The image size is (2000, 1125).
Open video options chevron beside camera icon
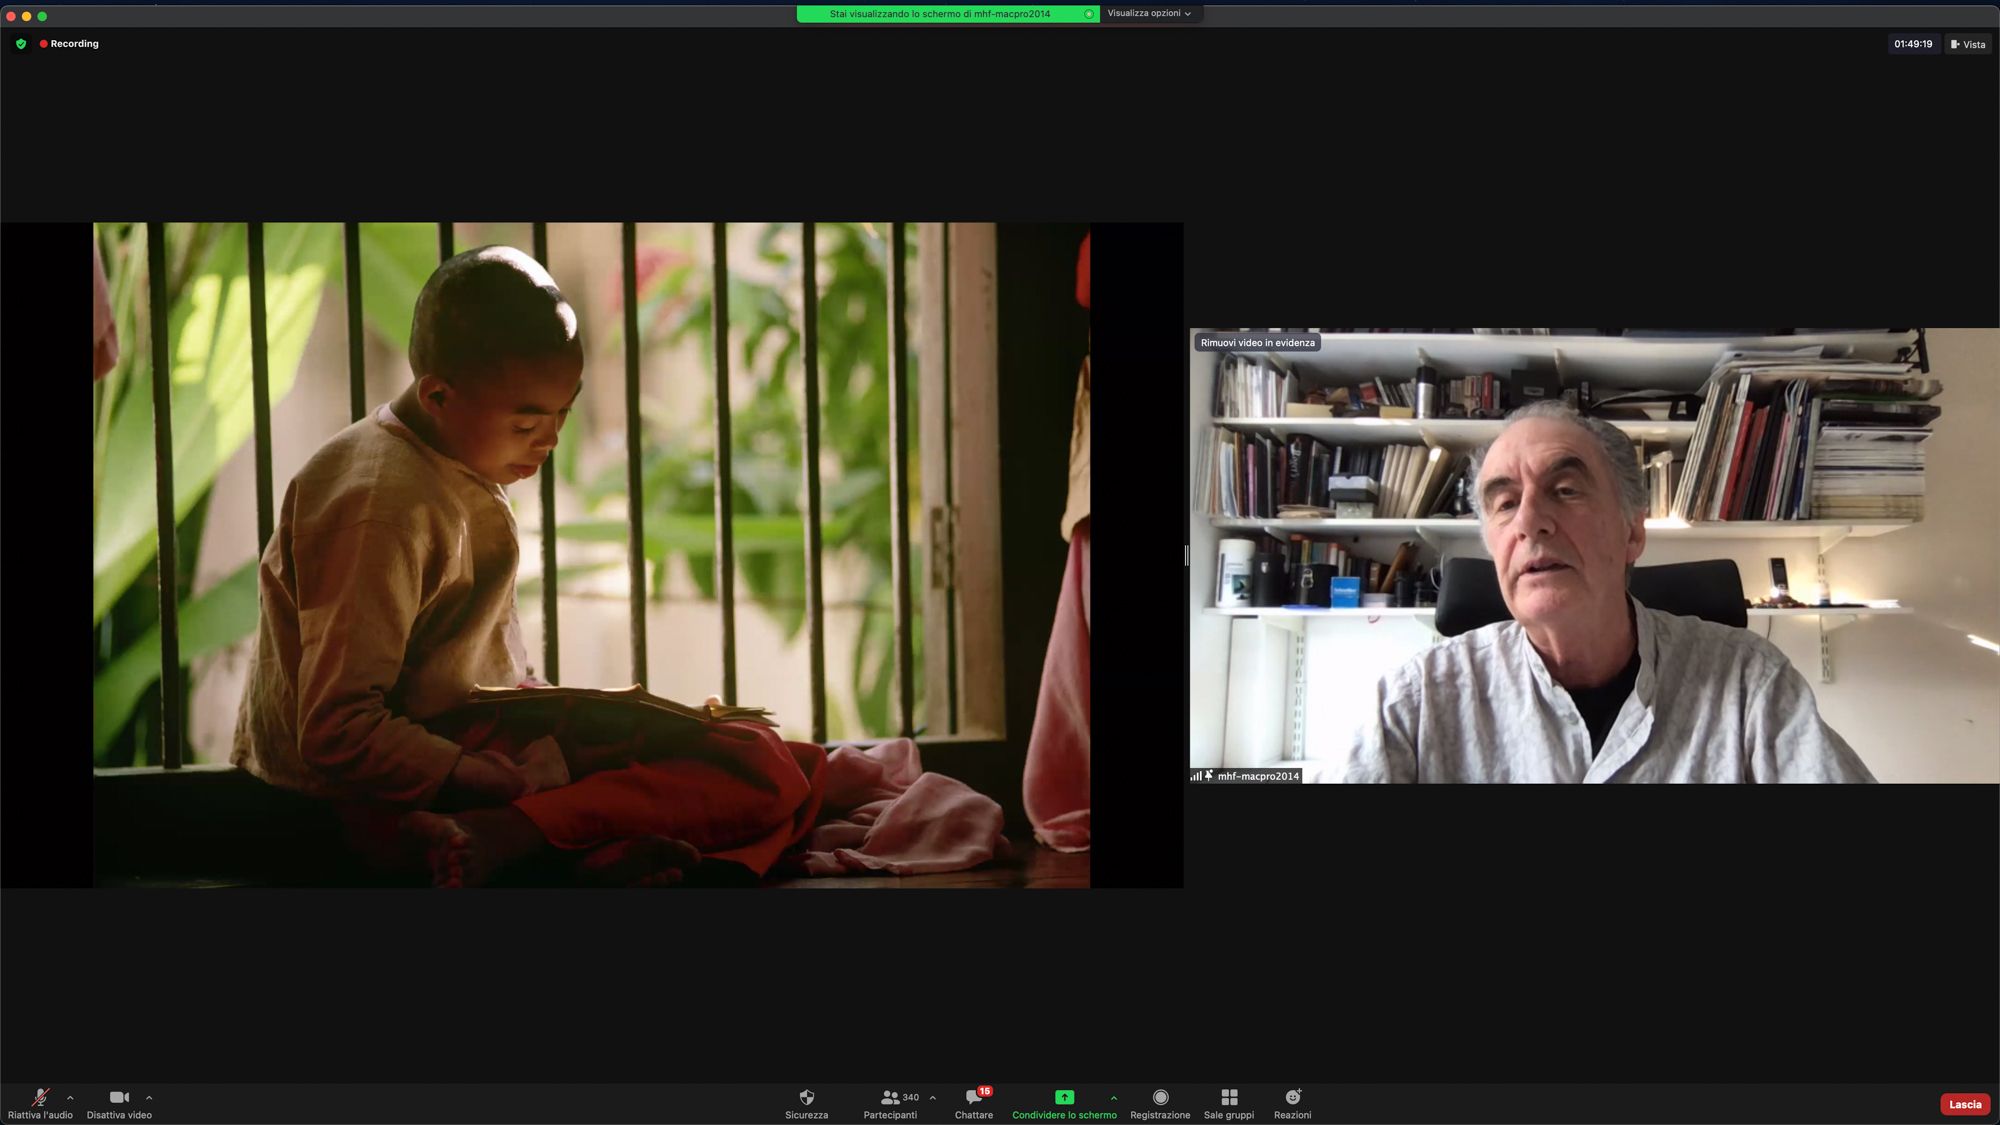tap(149, 1098)
